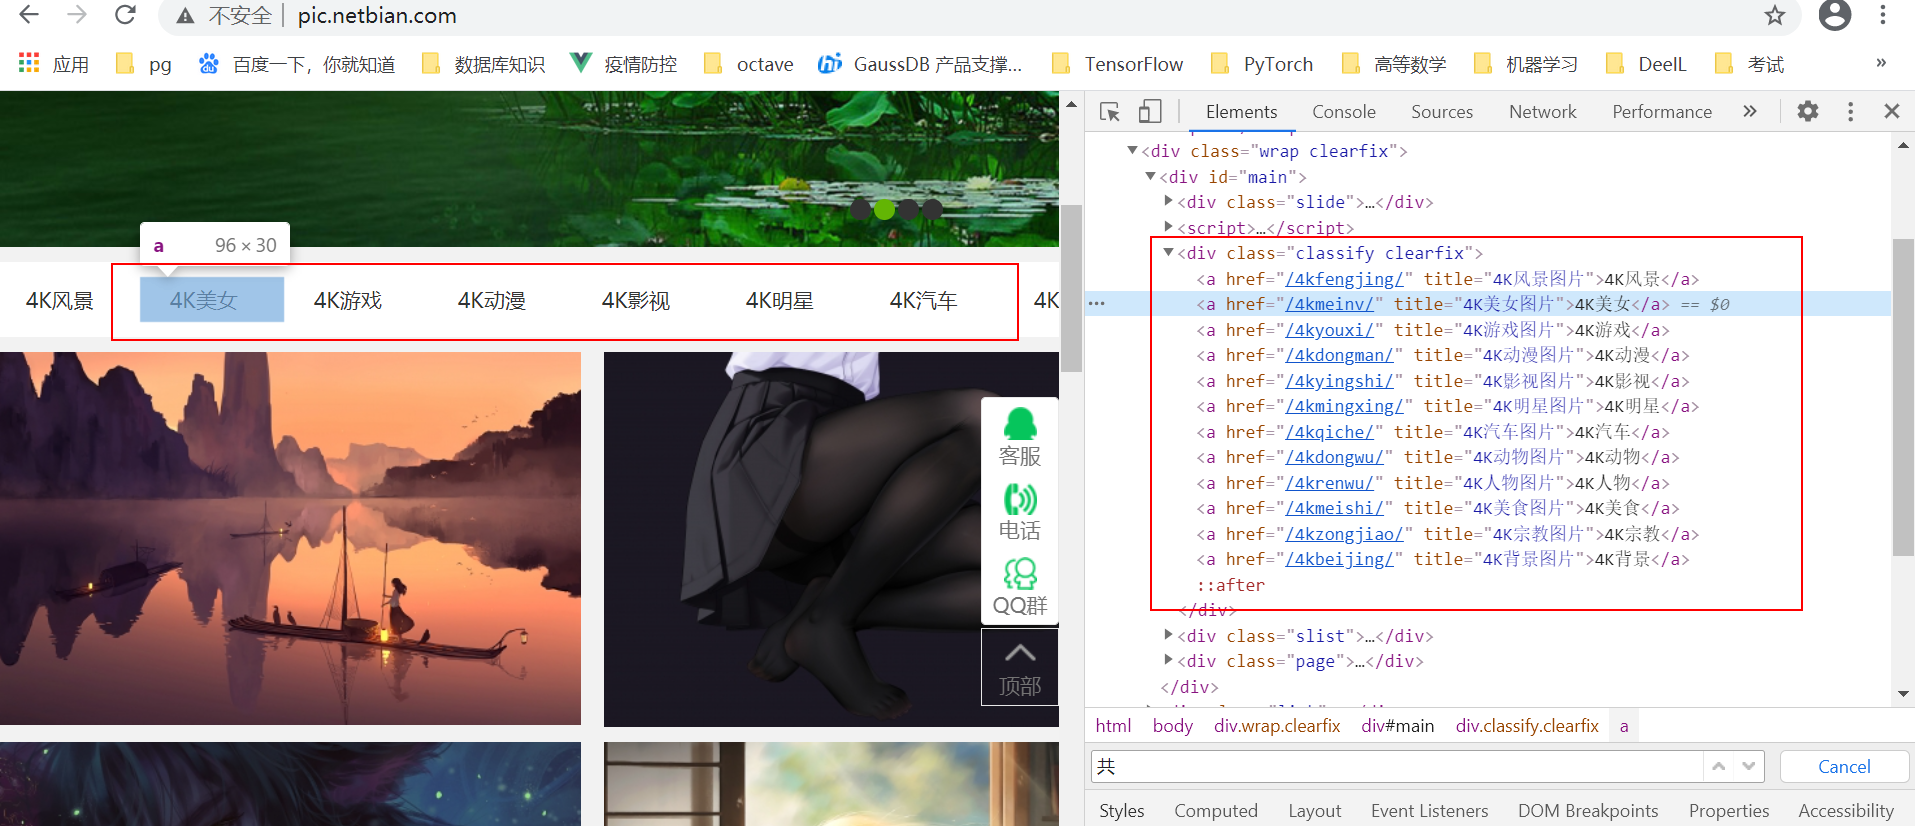Expand the div class page node
1915x826 pixels.
[x=1168, y=660]
